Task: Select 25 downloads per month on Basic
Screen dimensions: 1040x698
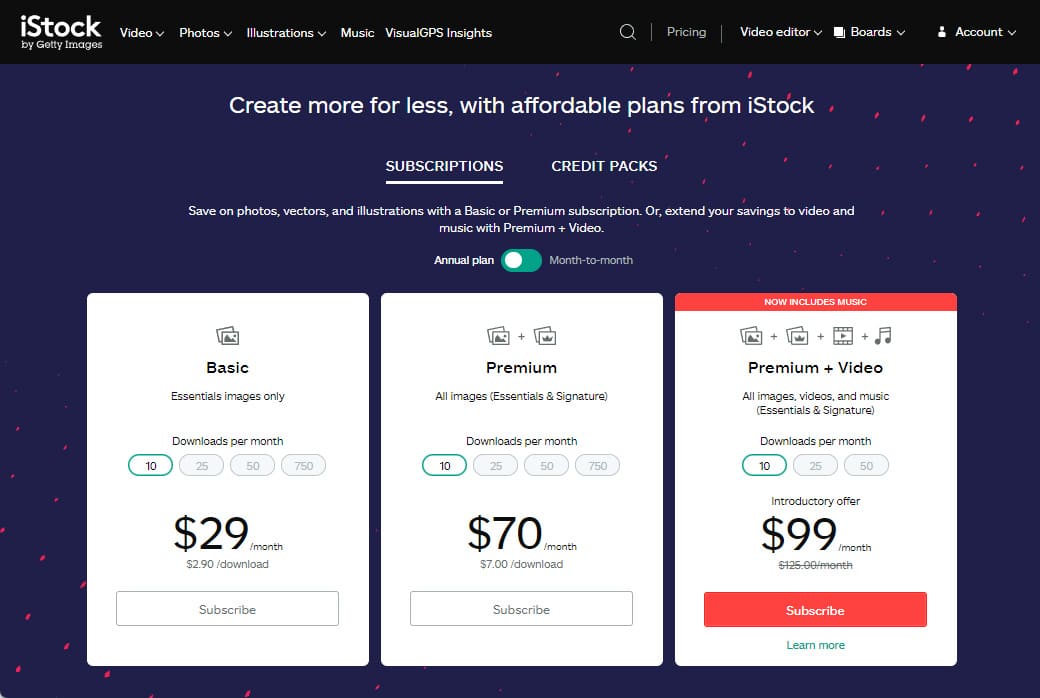Action: coord(201,465)
